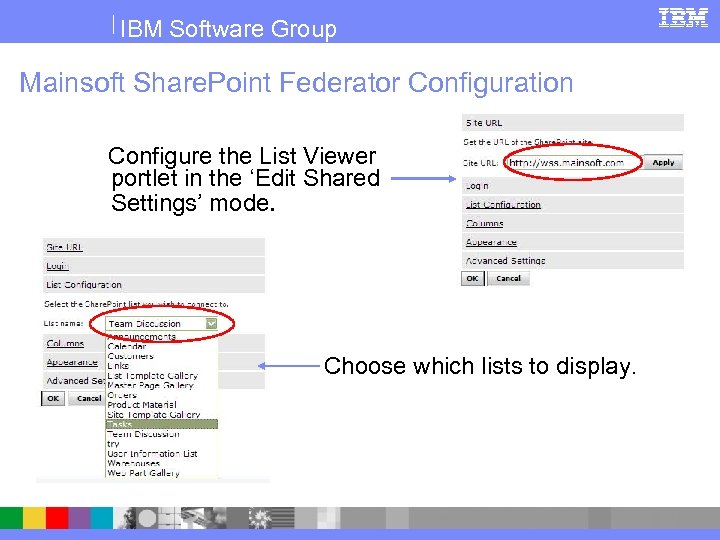The image size is (720, 540).
Task: Click OK button in left panel
Action: click(53, 398)
